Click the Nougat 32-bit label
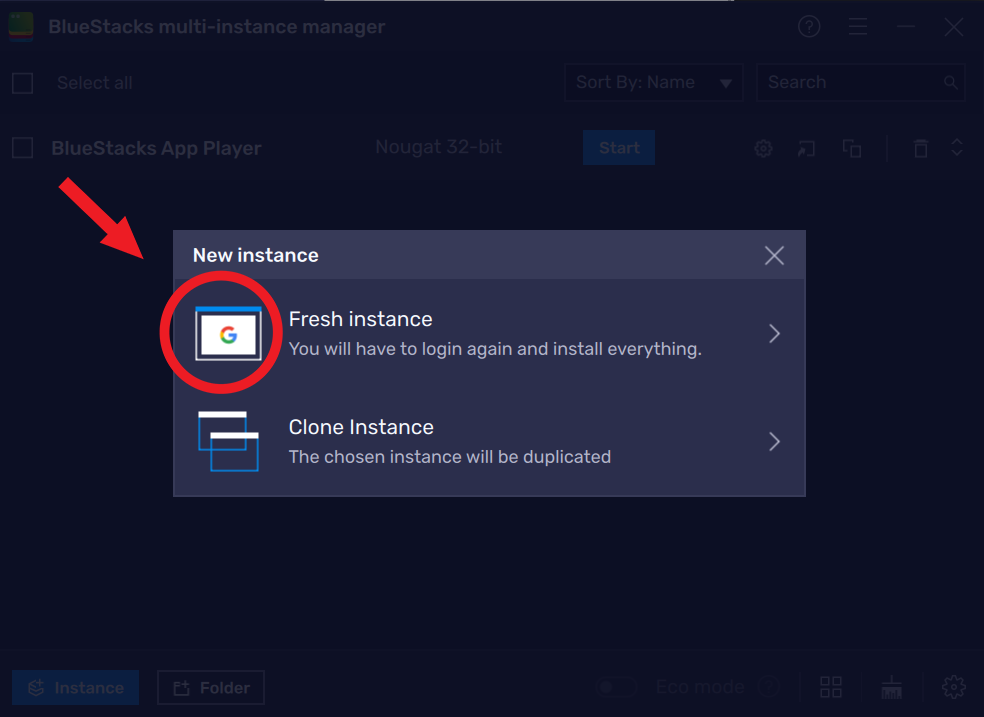The width and height of the screenshot is (984, 717). (x=439, y=147)
